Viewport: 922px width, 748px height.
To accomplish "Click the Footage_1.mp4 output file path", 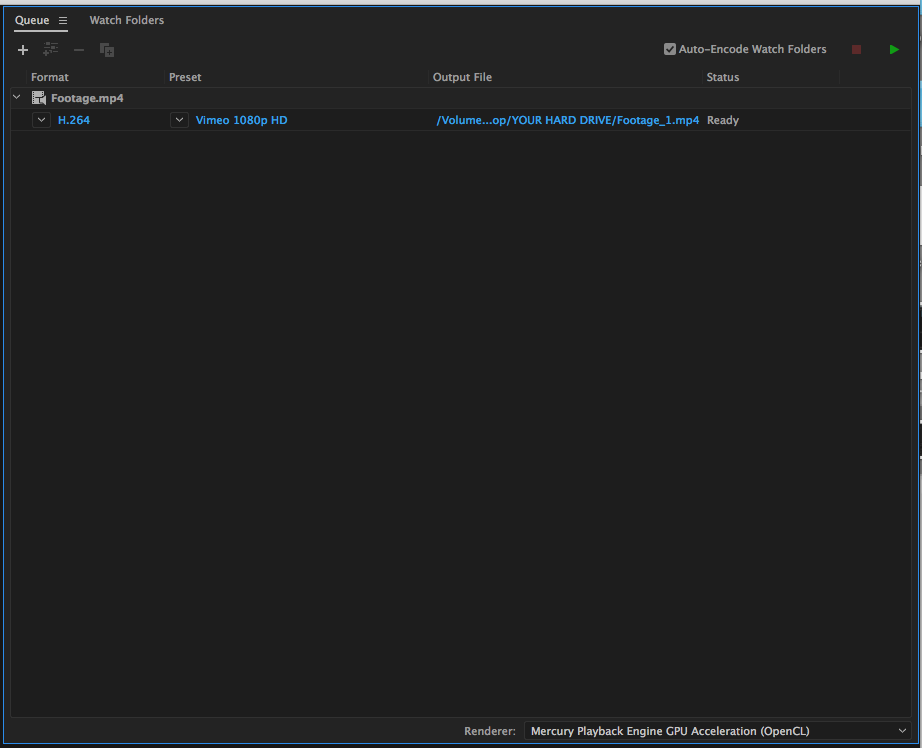I will tap(567, 120).
